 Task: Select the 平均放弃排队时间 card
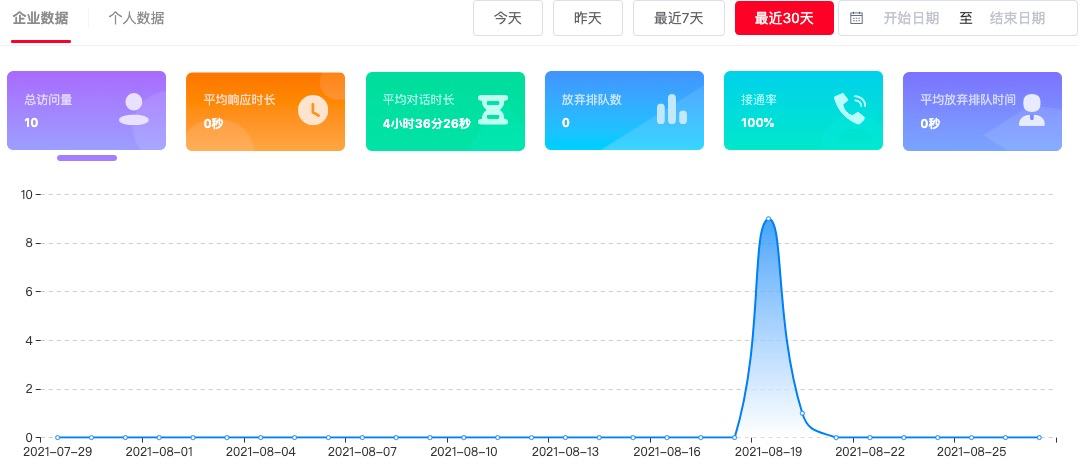(x=982, y=111)
